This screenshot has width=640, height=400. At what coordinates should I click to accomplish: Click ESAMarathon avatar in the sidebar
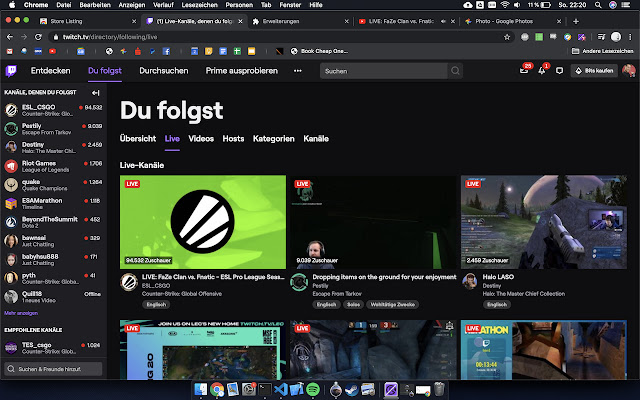point(11,203)
